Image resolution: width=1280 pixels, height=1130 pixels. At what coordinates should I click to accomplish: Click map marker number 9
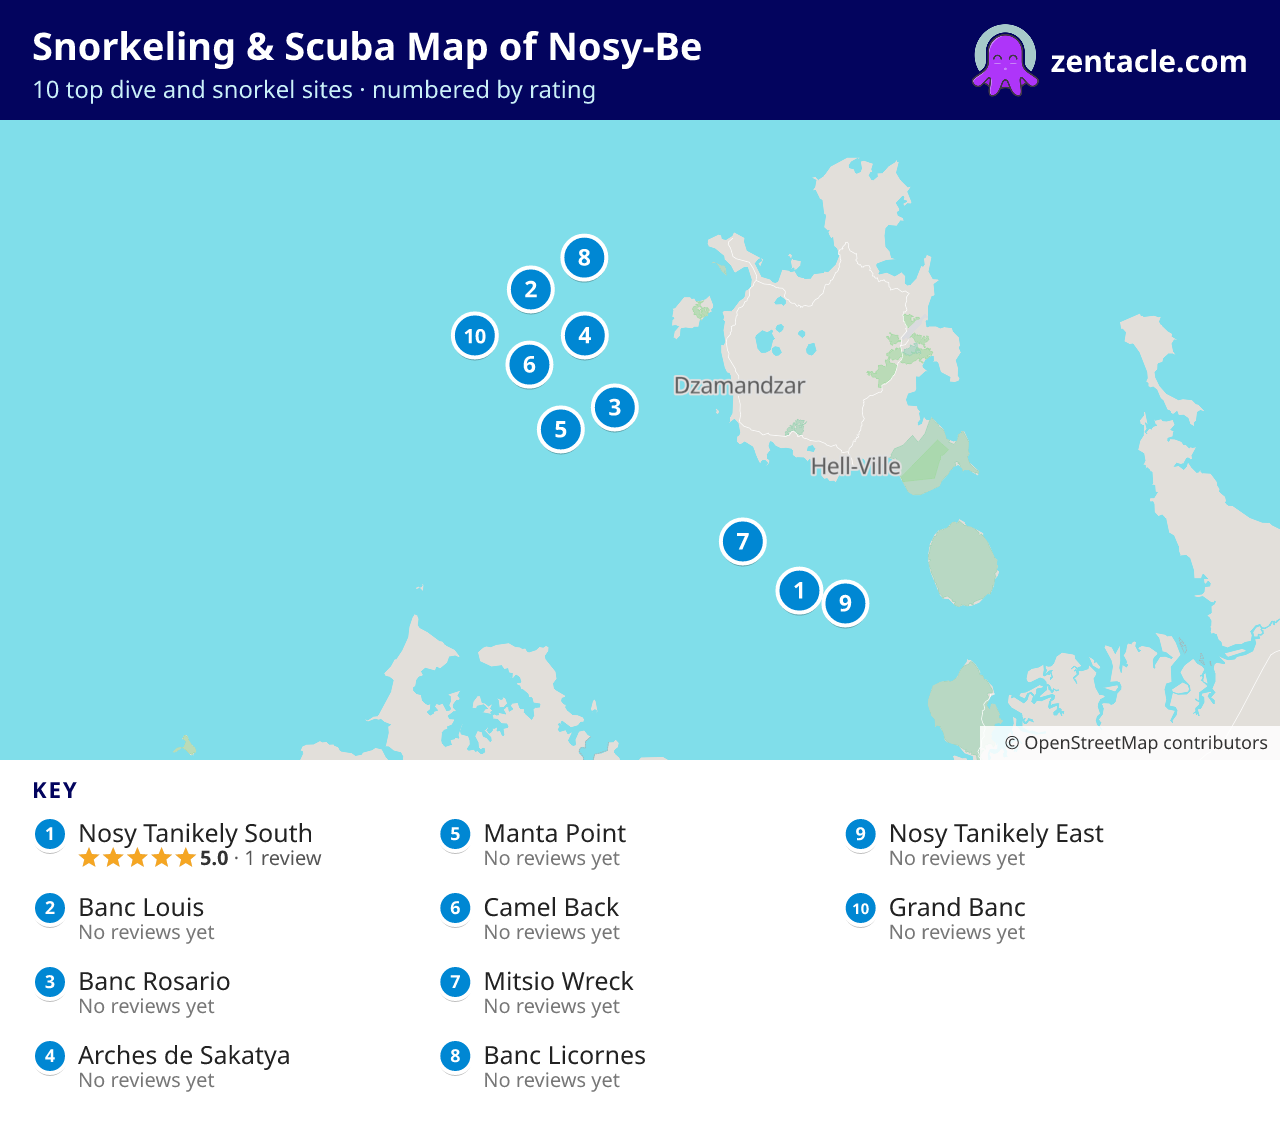(x=845, y=603)
